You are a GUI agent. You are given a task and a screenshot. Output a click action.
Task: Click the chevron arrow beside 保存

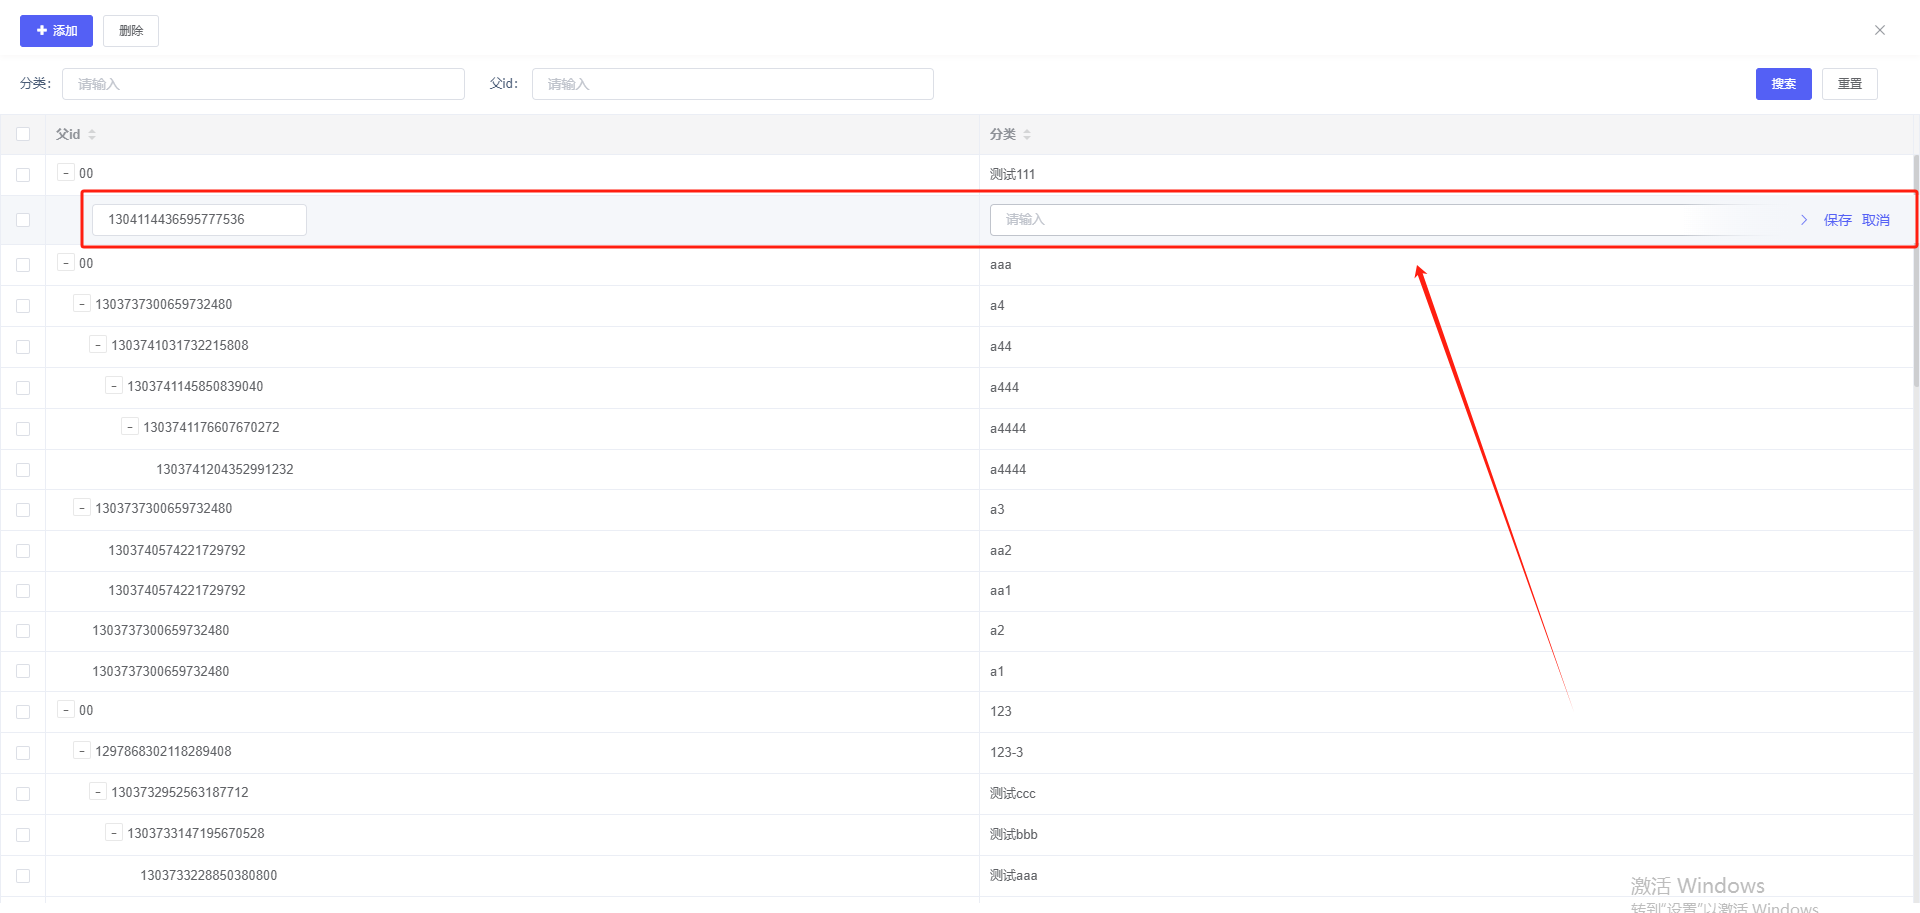(x=1804, y=220)
